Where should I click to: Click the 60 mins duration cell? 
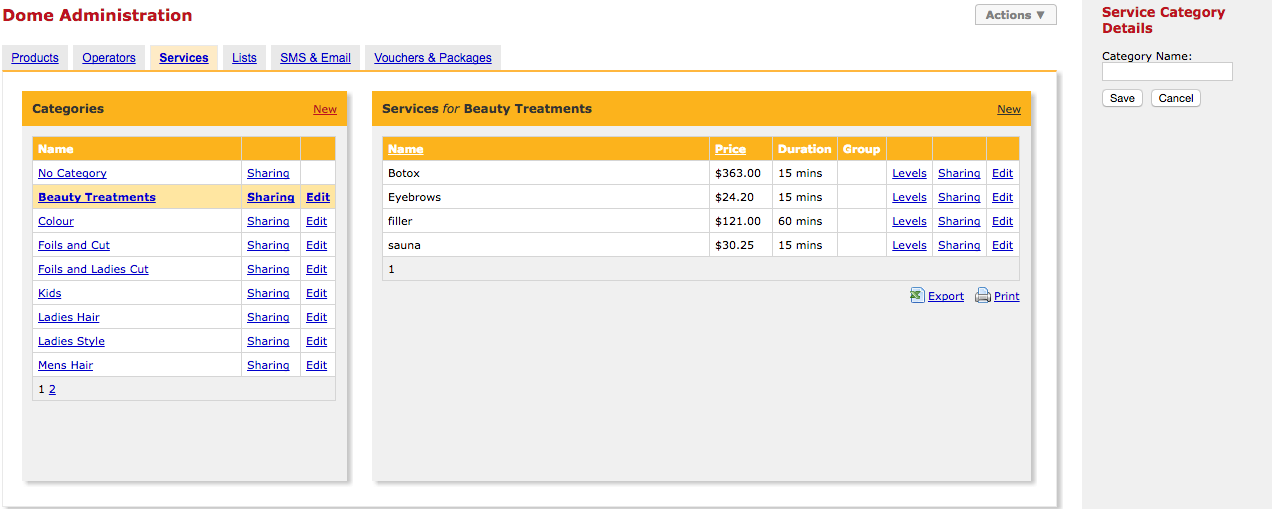[x=805, y=221]
